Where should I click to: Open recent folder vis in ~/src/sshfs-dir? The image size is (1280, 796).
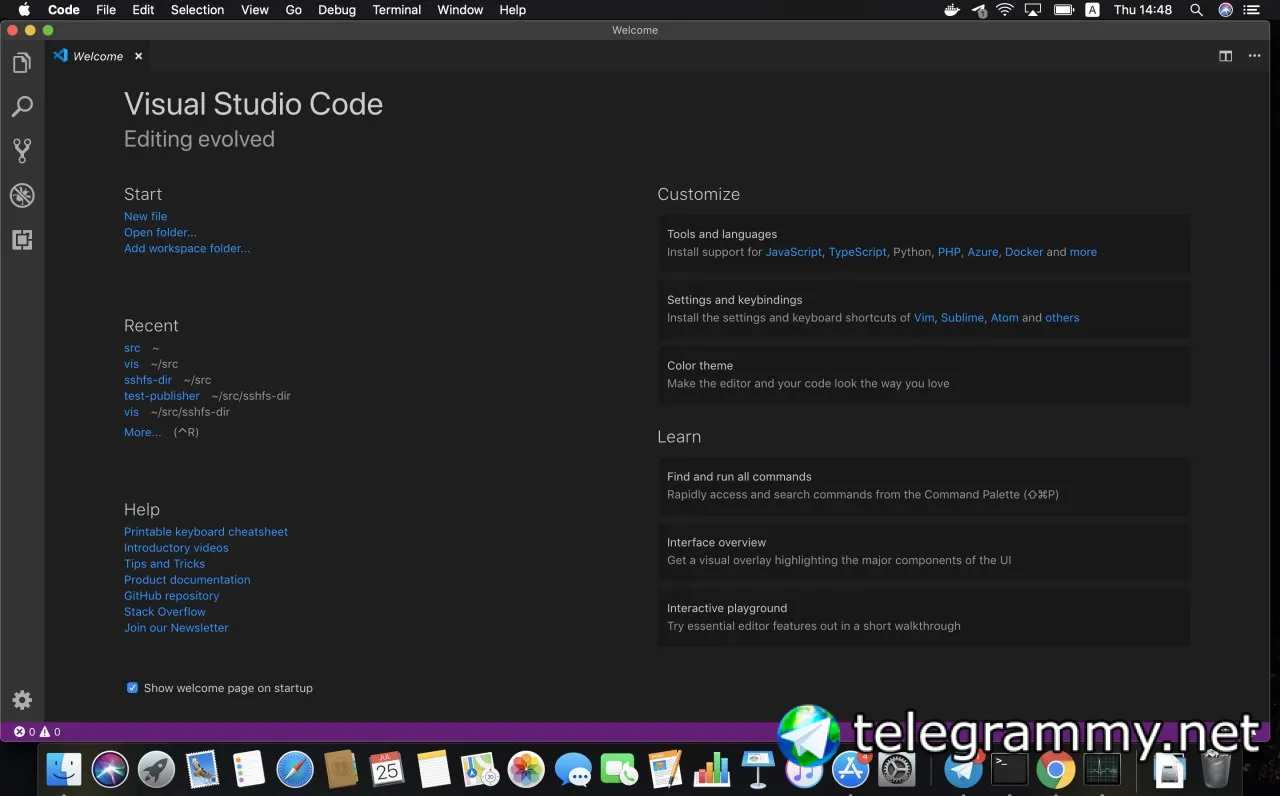[x=132, y=412]
